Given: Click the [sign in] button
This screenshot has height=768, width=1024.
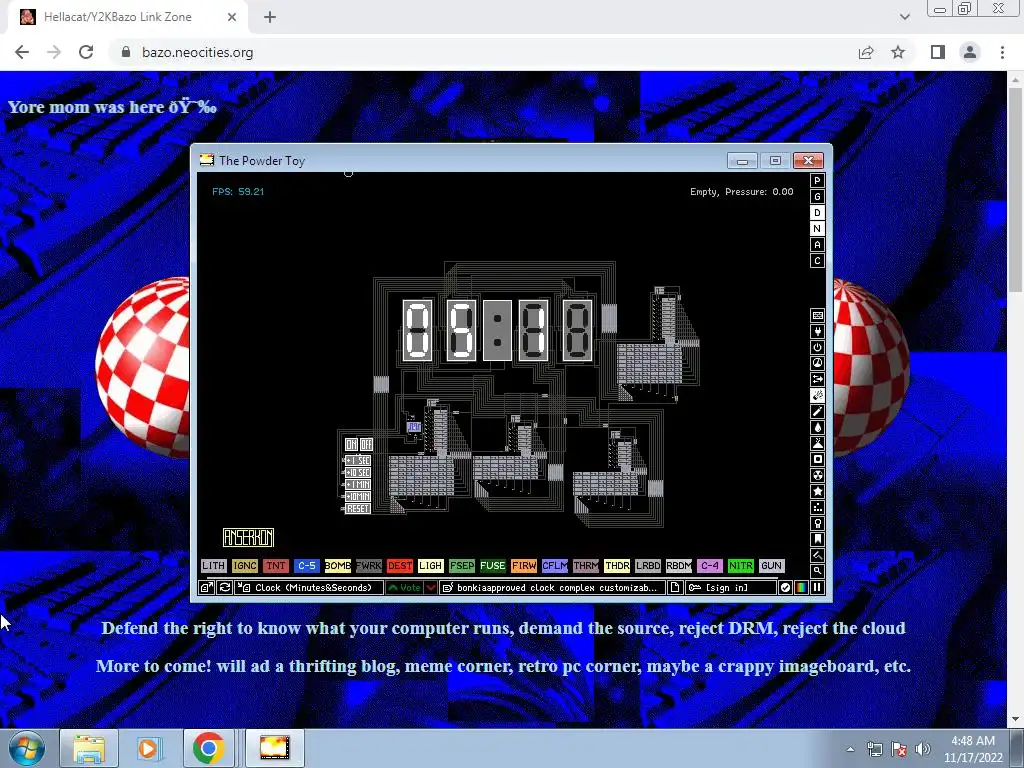Looking at the screenshot, I should [x=731, y=588].
